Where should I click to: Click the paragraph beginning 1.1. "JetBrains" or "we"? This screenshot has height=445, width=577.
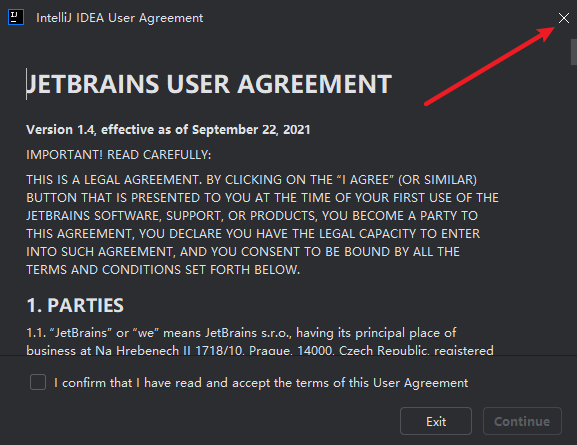[260, 342]
